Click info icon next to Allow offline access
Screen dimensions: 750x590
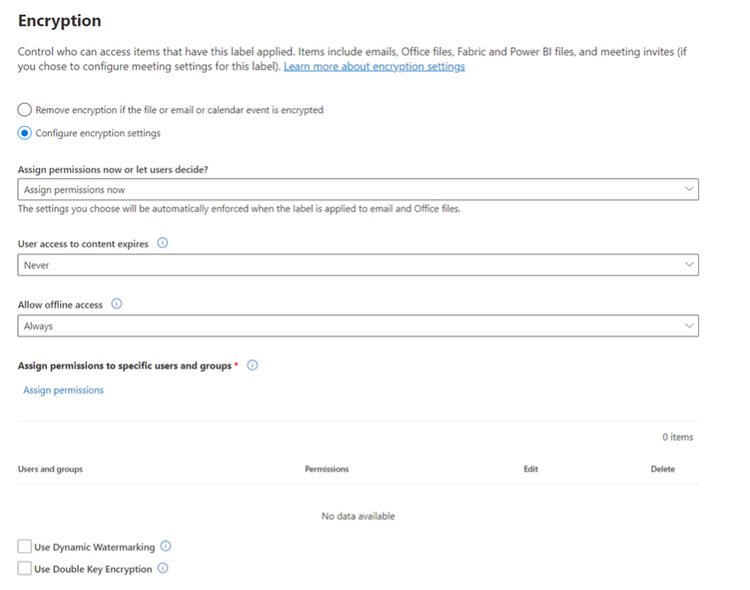[x=116, y=304]
